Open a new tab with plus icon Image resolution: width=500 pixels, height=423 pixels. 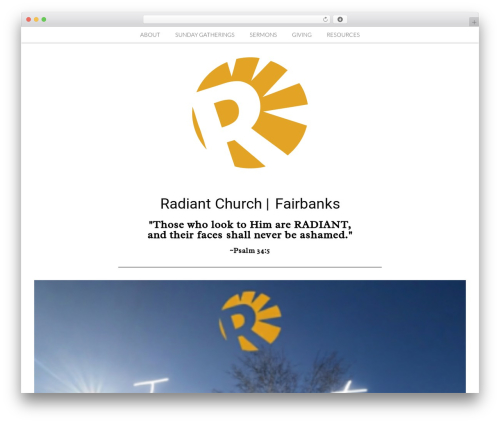(x=474, y=22)
